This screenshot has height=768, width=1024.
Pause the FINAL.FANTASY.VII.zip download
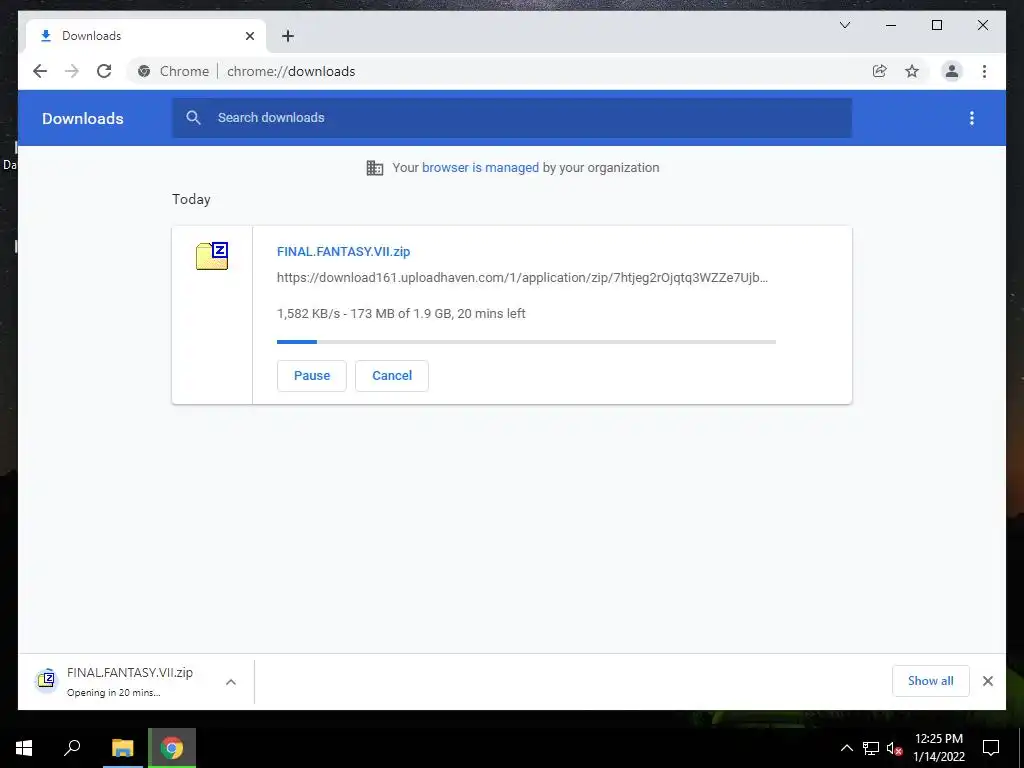312,376
